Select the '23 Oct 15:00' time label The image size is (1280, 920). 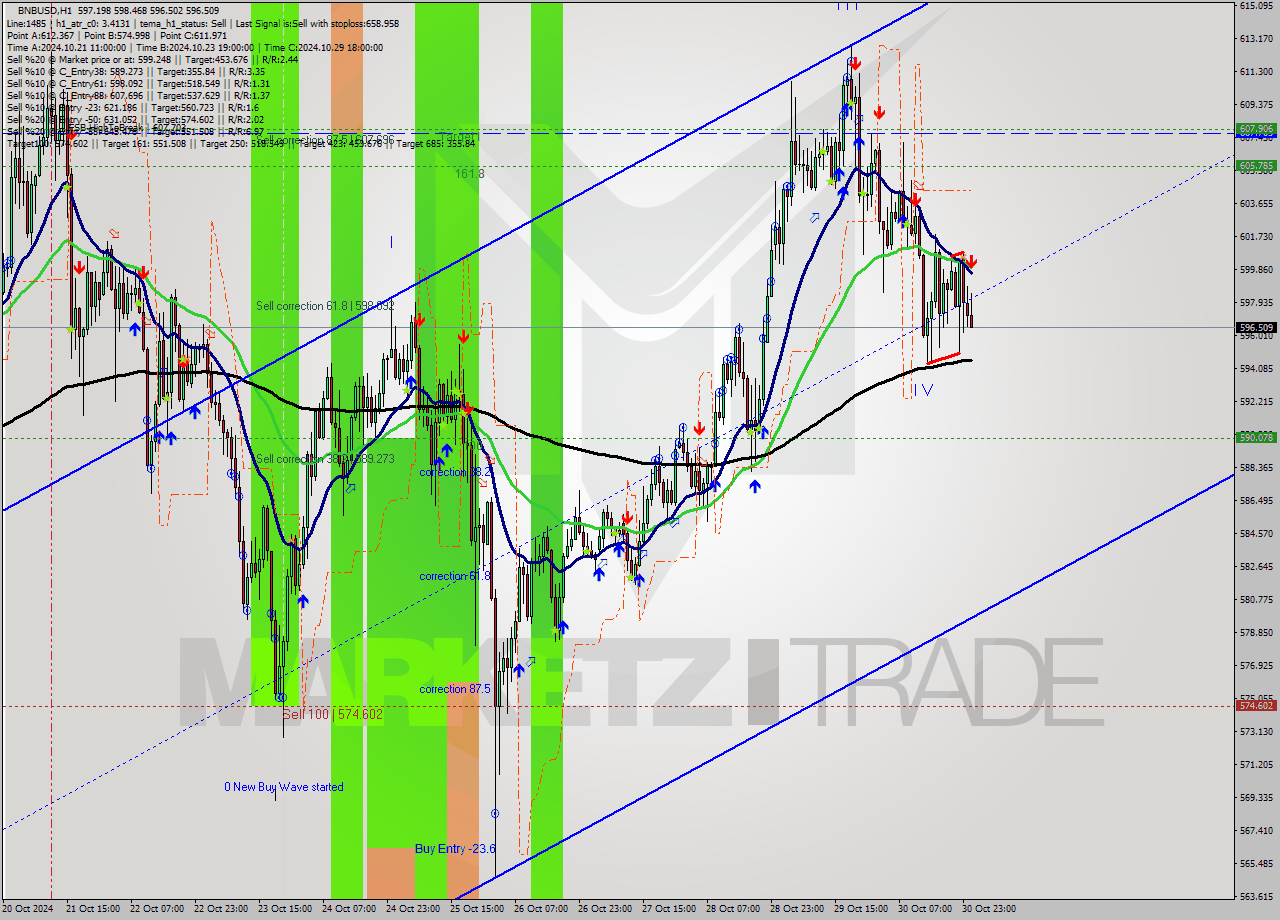(x=283, y=909)
